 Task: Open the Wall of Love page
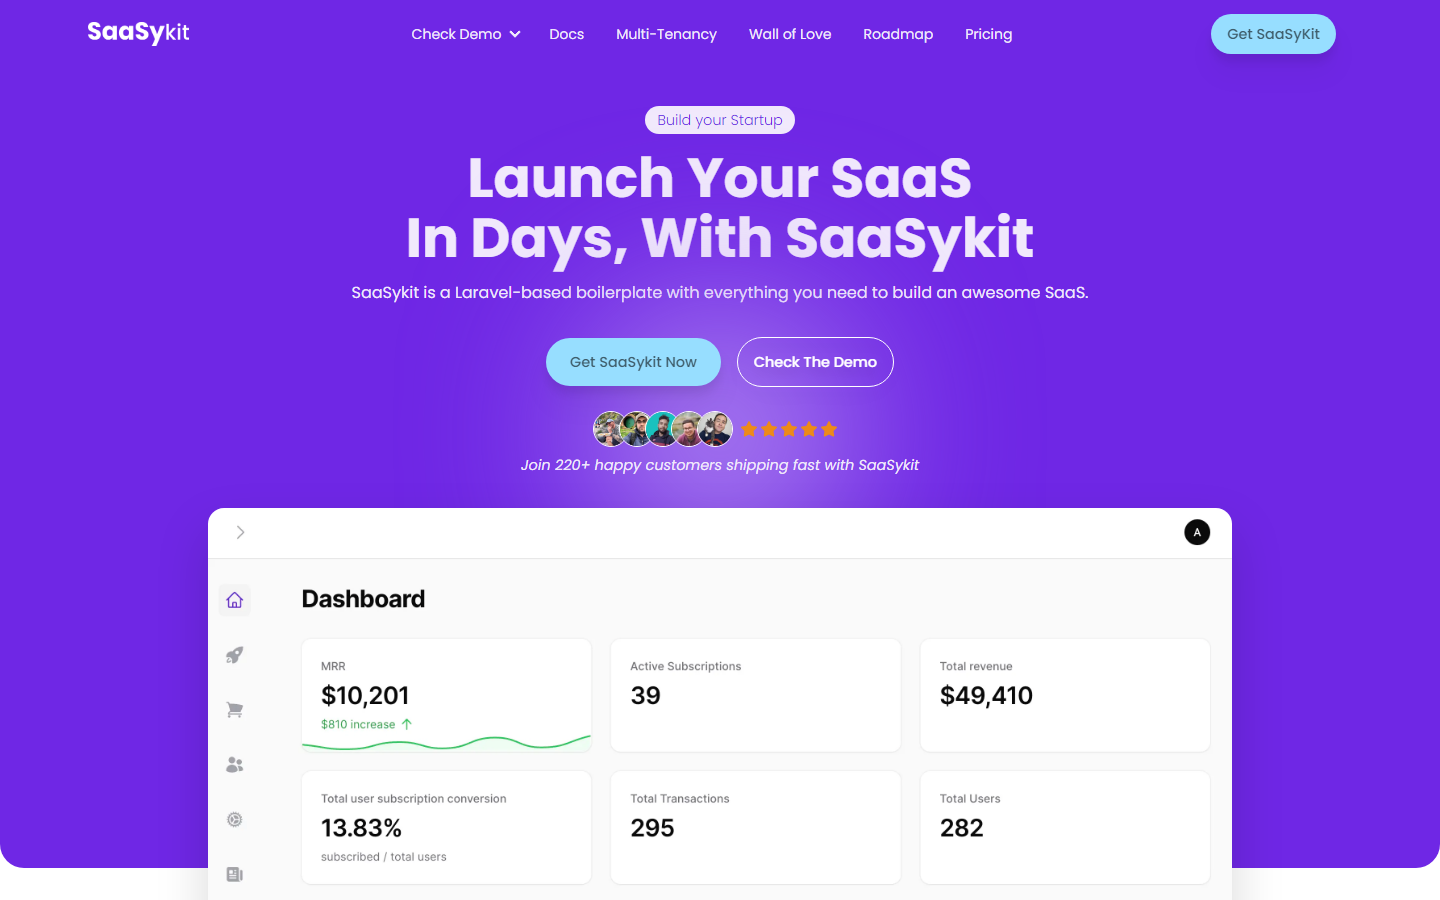(x=790, y=34)
